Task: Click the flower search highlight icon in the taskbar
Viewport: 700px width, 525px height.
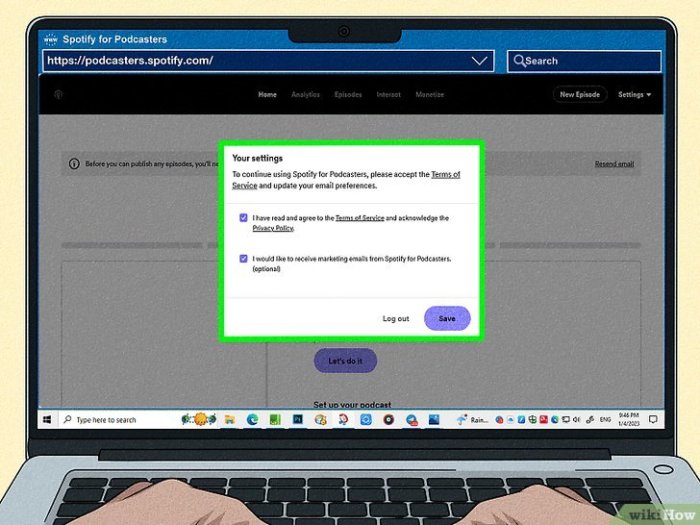Action: (x=199, y=419)
